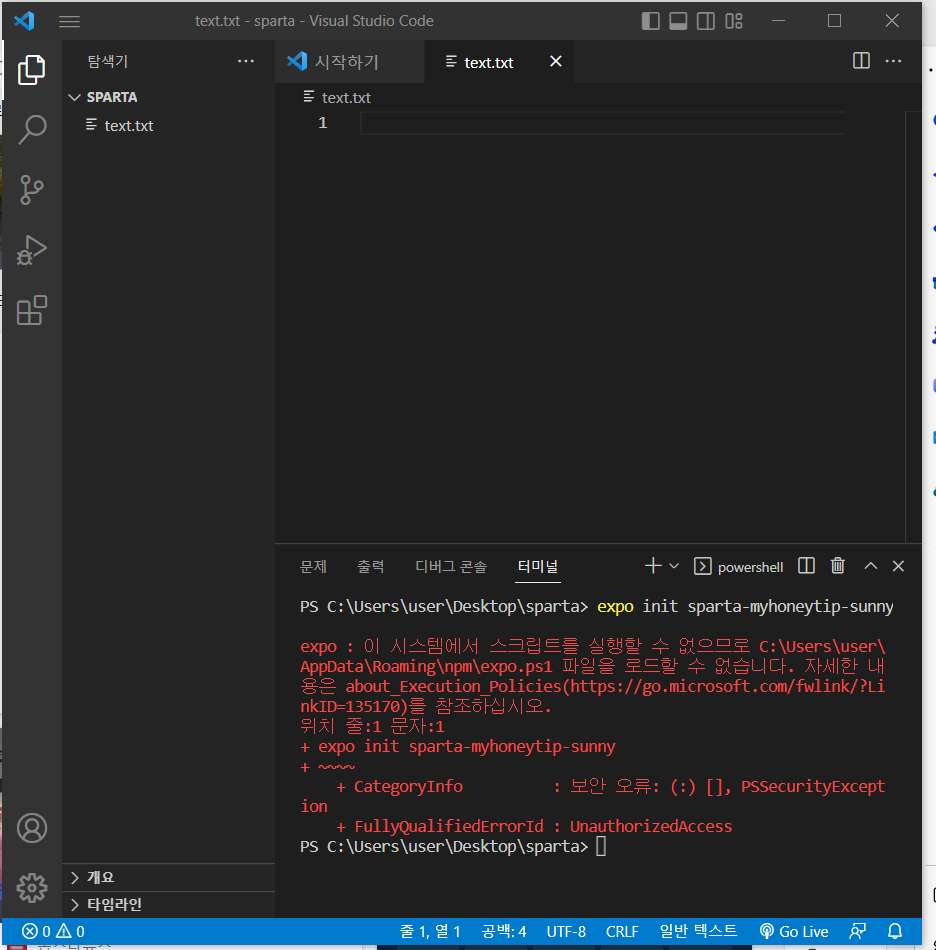Open the hamburger application menu

(x=70, y=21)
